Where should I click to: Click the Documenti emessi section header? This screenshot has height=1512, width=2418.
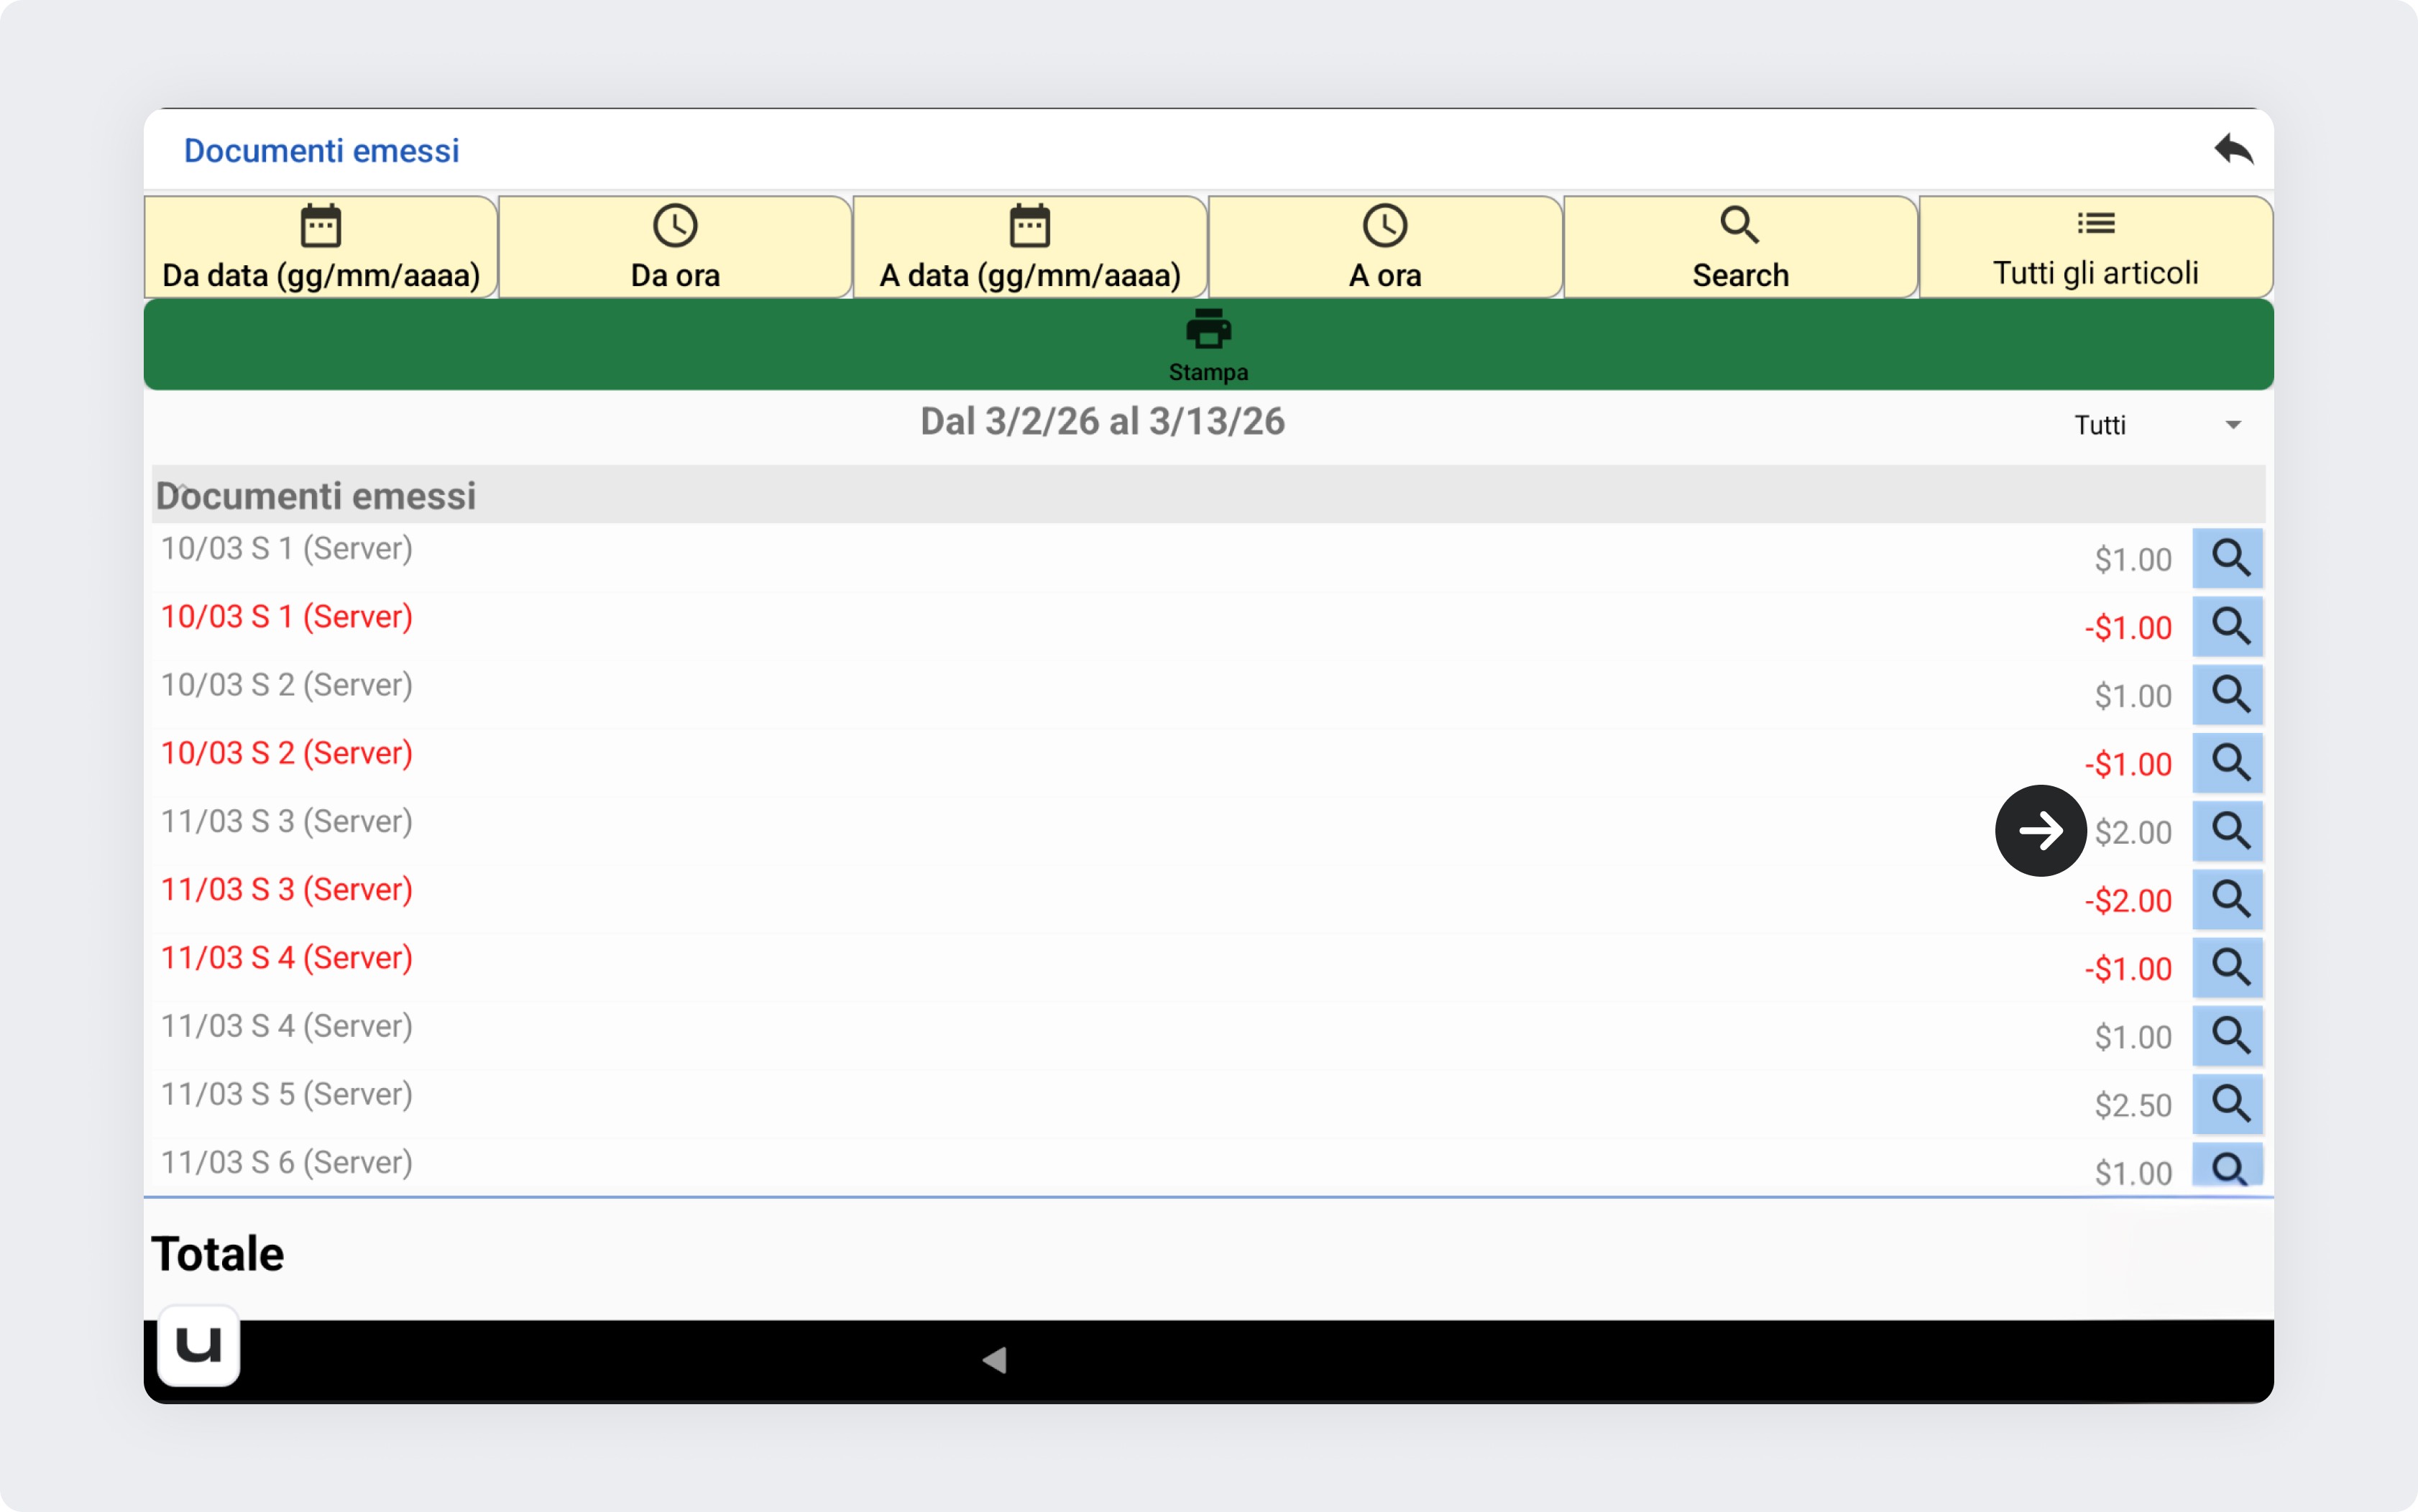[316, 496]
